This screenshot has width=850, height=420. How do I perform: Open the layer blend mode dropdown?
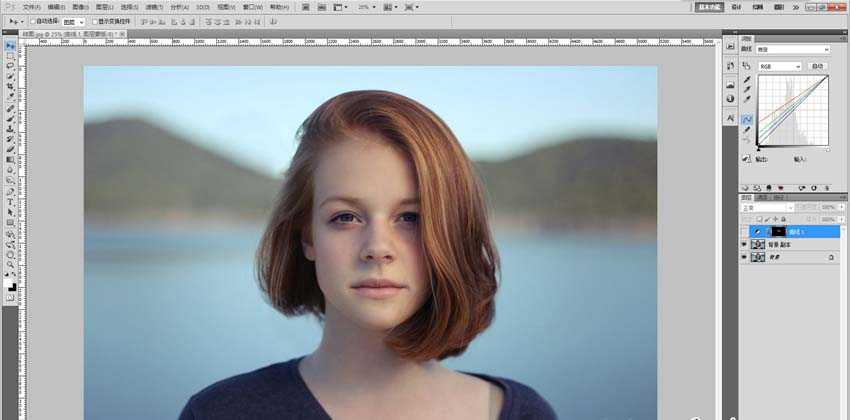(x=765, y=208)
